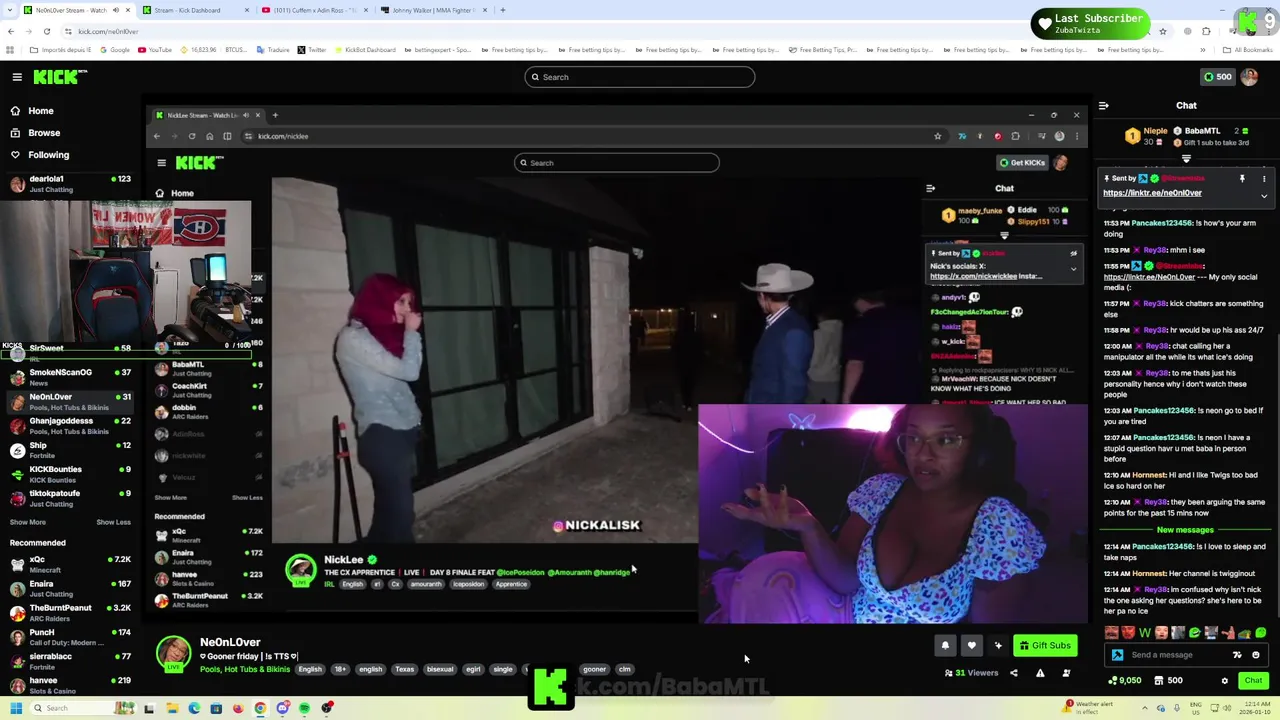Open the Following section in the sidebar
Image resolution: width=1280 pixels, height=720 pixels.
point(48,155)
